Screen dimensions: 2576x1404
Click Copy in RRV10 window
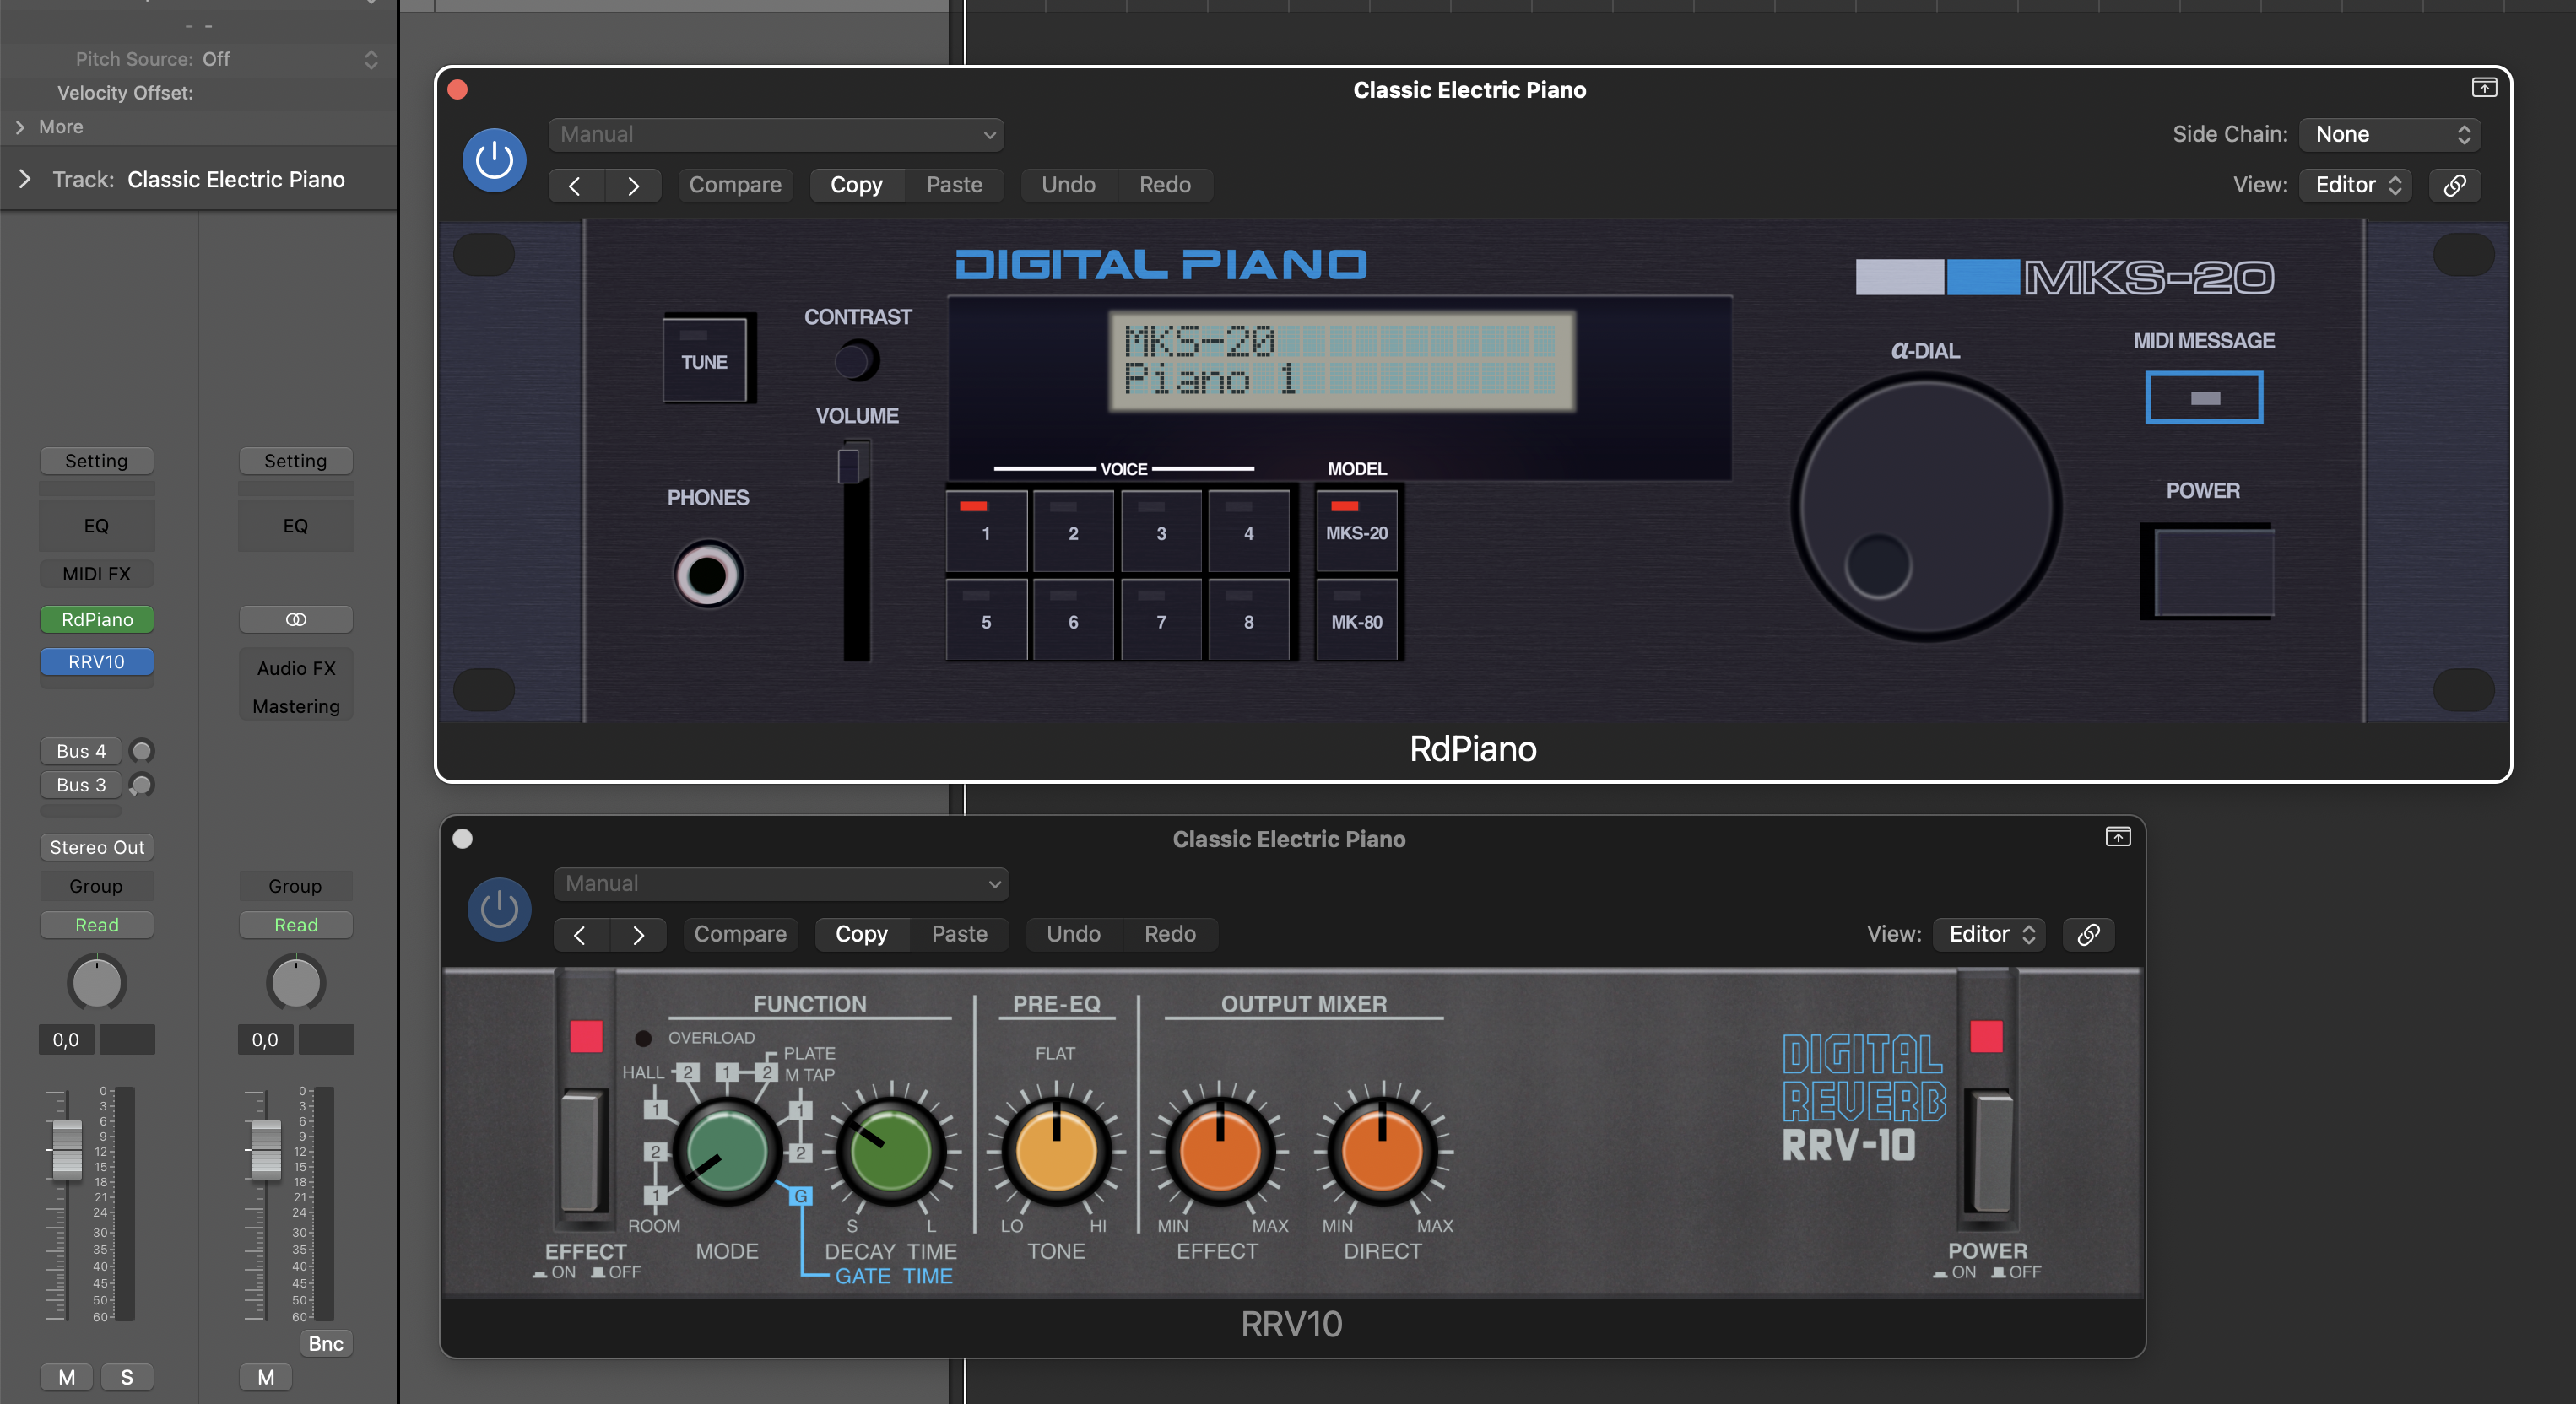(861, 934)
